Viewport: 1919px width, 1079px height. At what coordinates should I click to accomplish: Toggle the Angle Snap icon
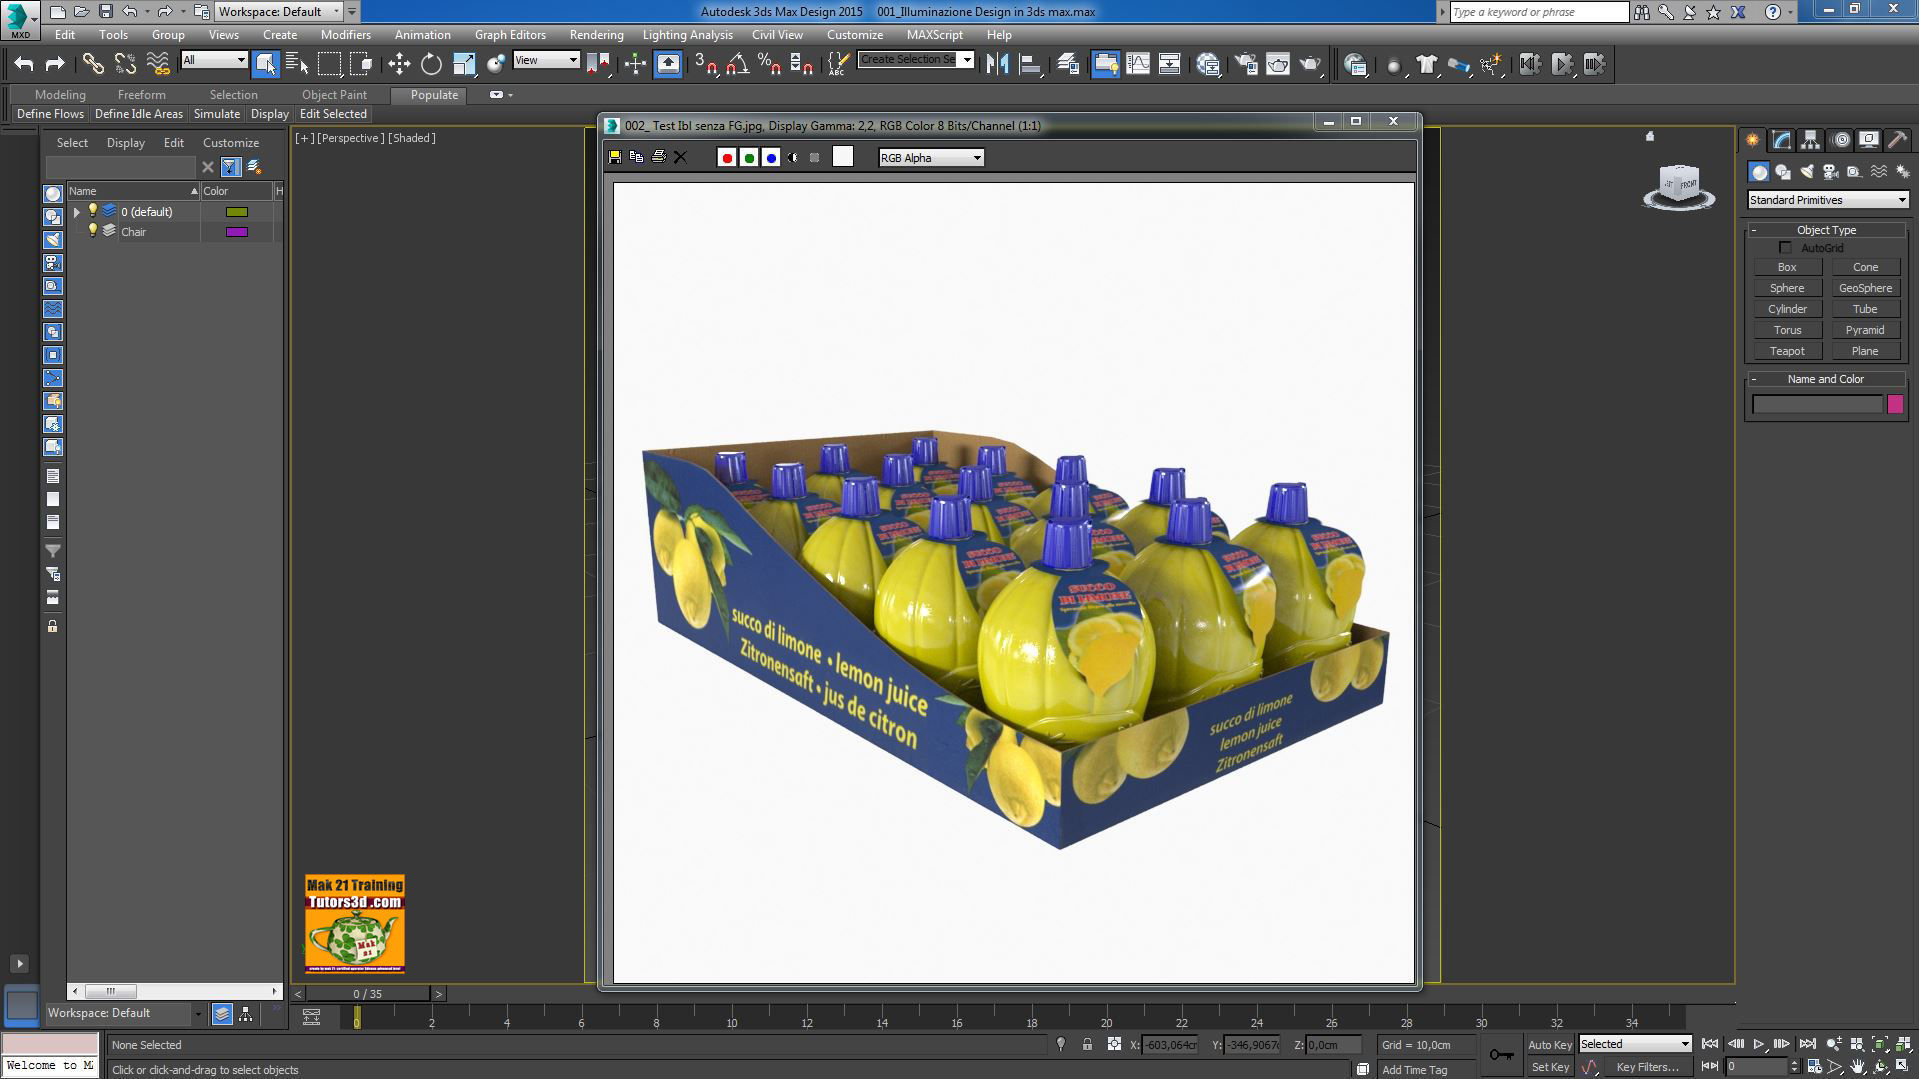pos(738,64)
